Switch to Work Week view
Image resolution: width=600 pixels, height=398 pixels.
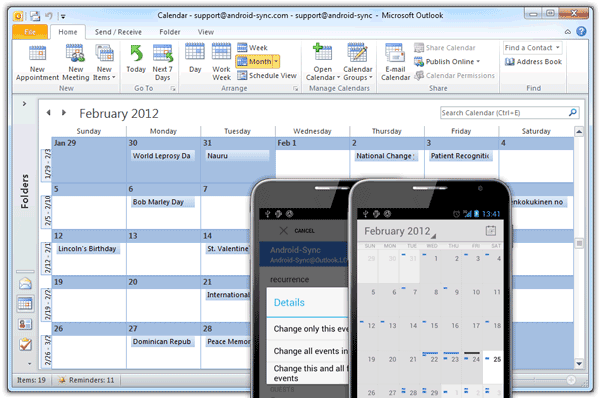click(x=221, y=62)
